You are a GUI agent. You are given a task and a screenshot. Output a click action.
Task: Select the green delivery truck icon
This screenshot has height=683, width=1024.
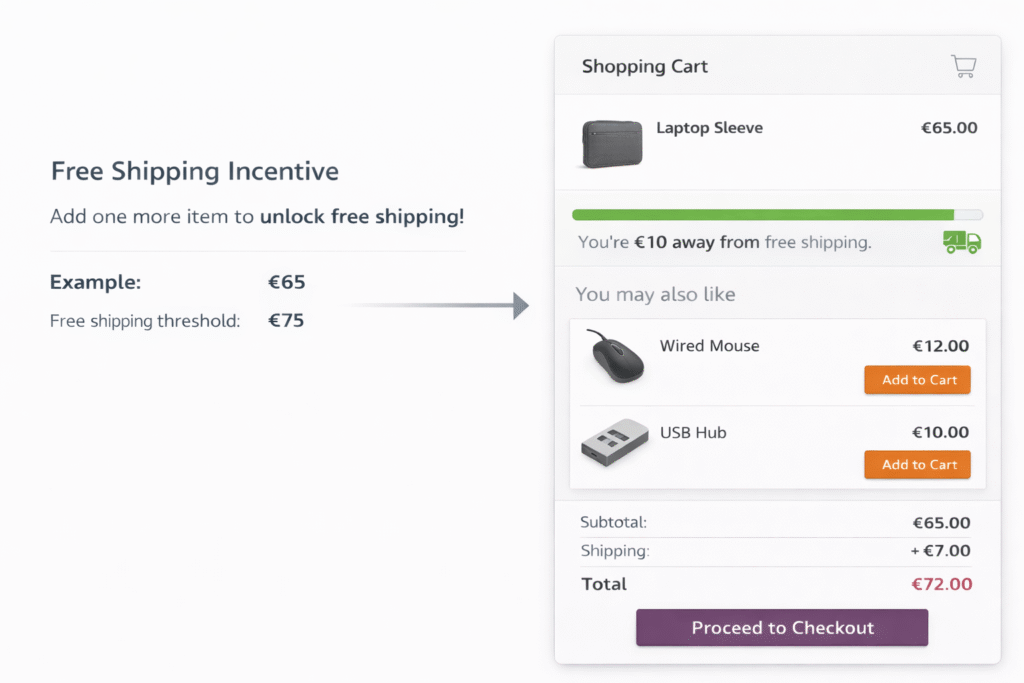(x=959, y=242)
